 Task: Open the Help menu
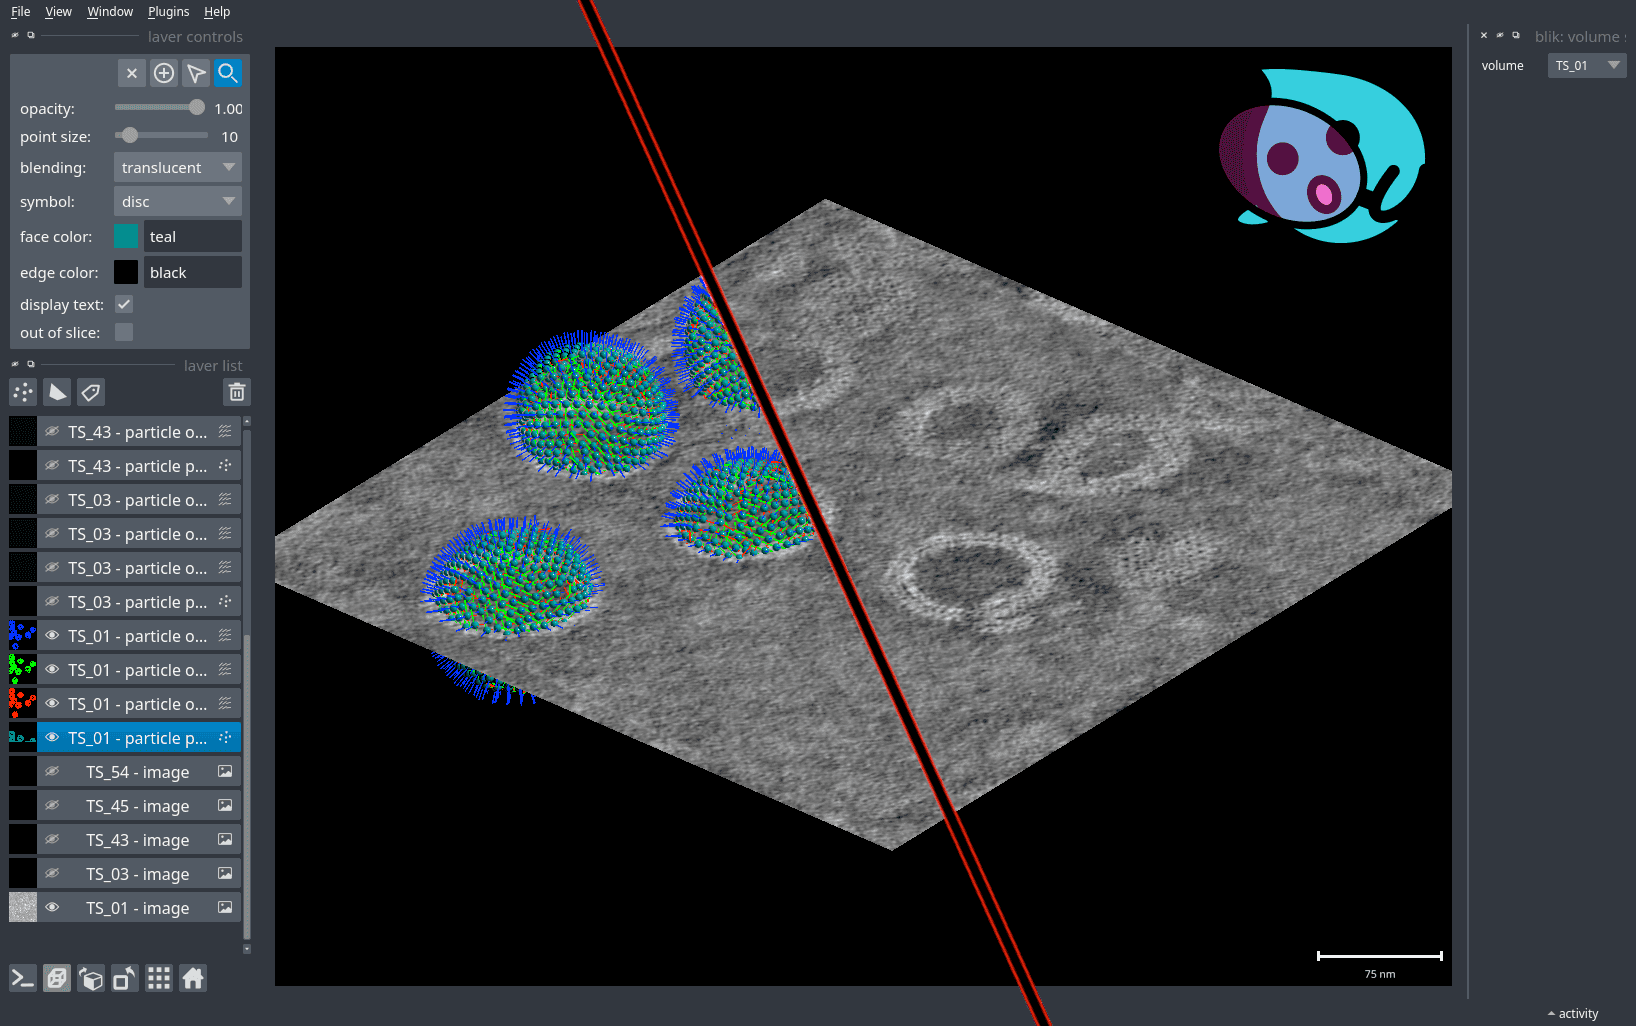point(217,12)
